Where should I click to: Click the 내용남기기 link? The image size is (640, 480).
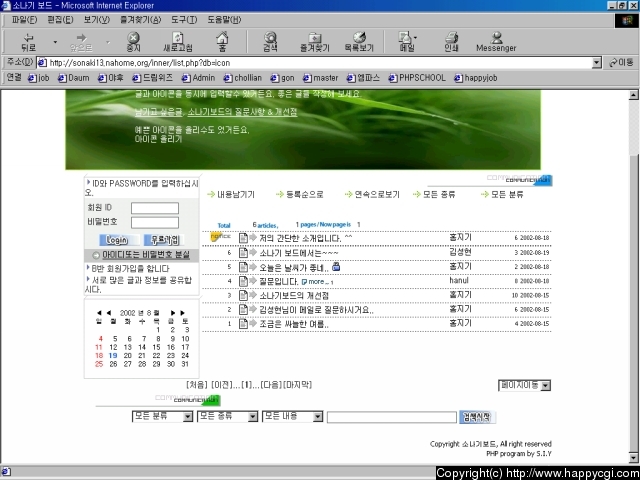[x=236, y=195]
